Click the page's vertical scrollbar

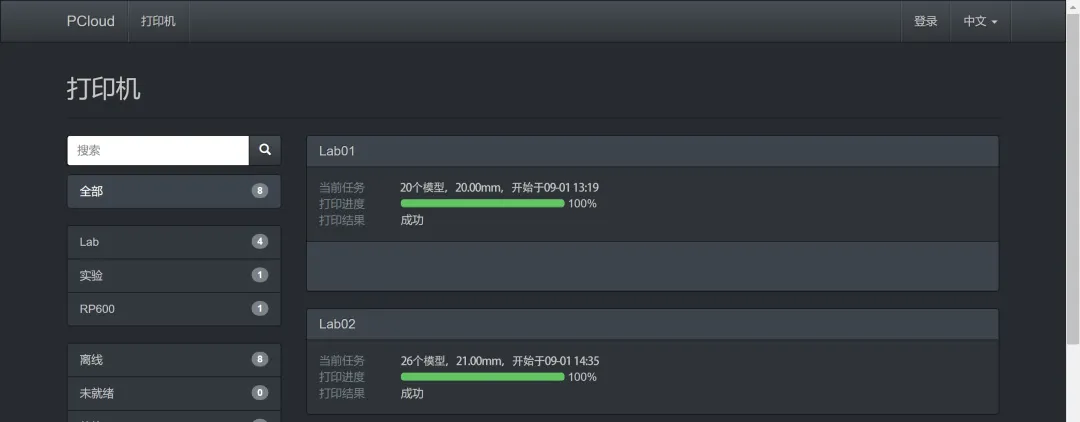click(1073, 200)
